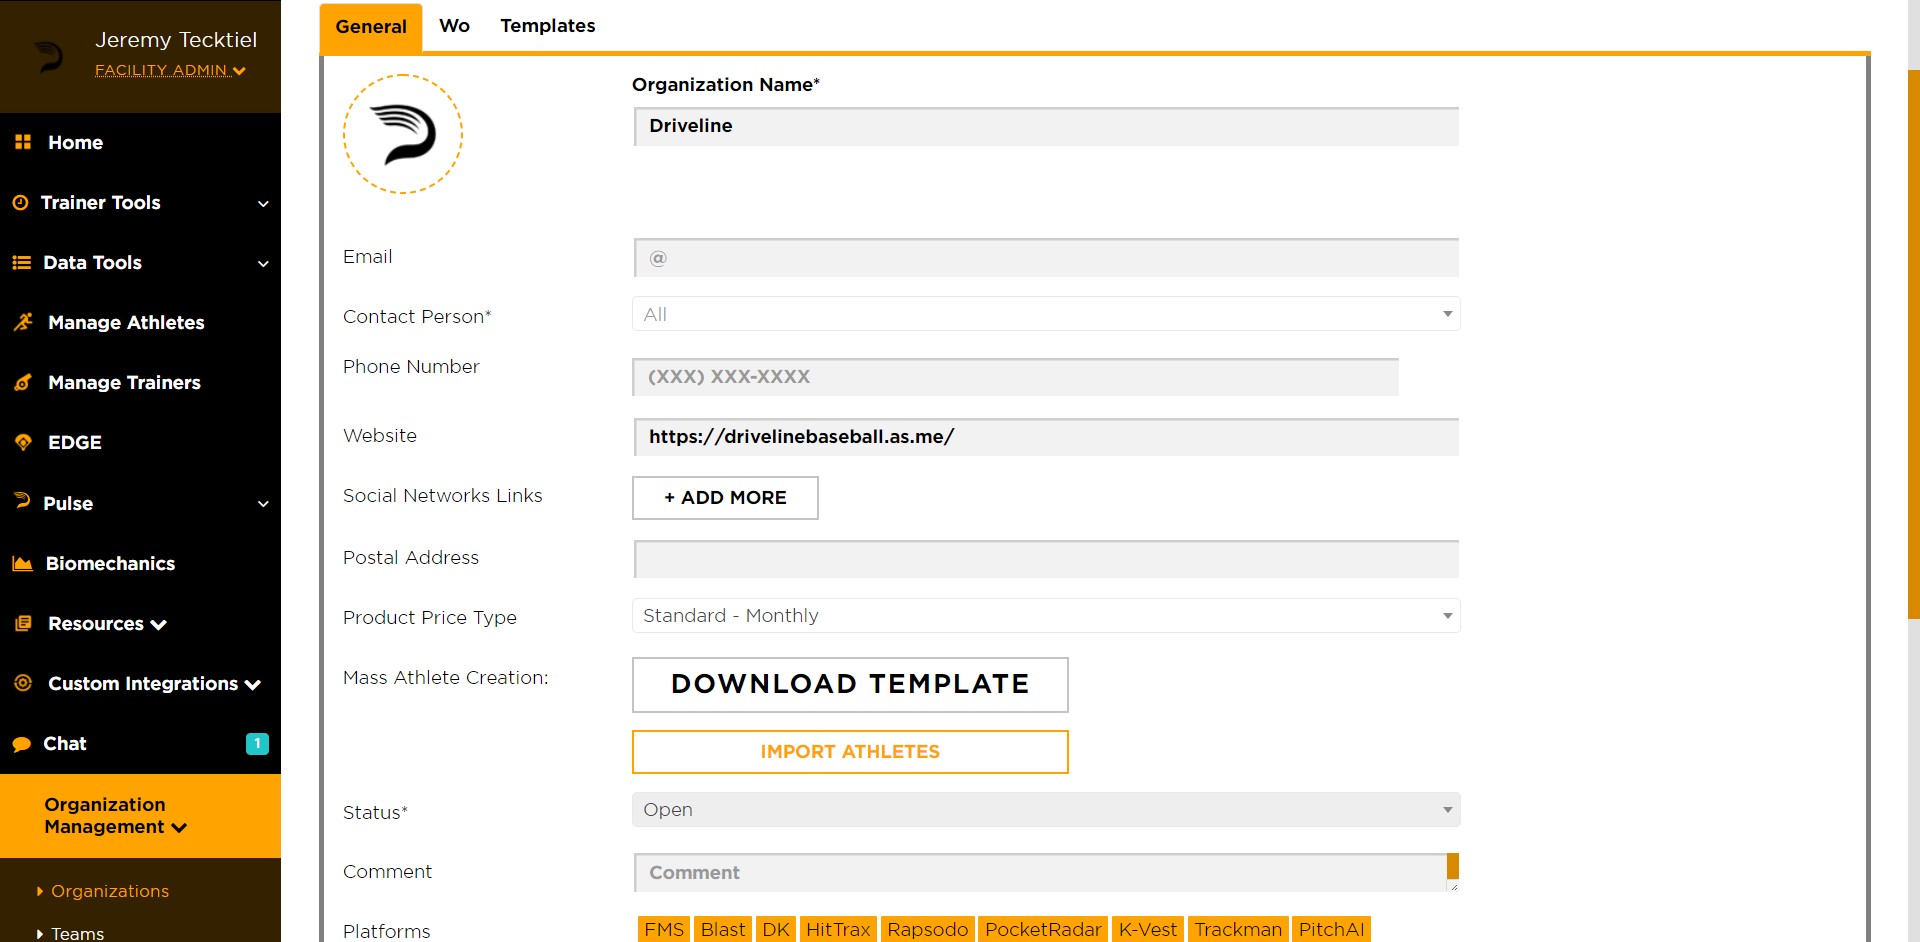Click the Home grid icon

coord(23,142)
